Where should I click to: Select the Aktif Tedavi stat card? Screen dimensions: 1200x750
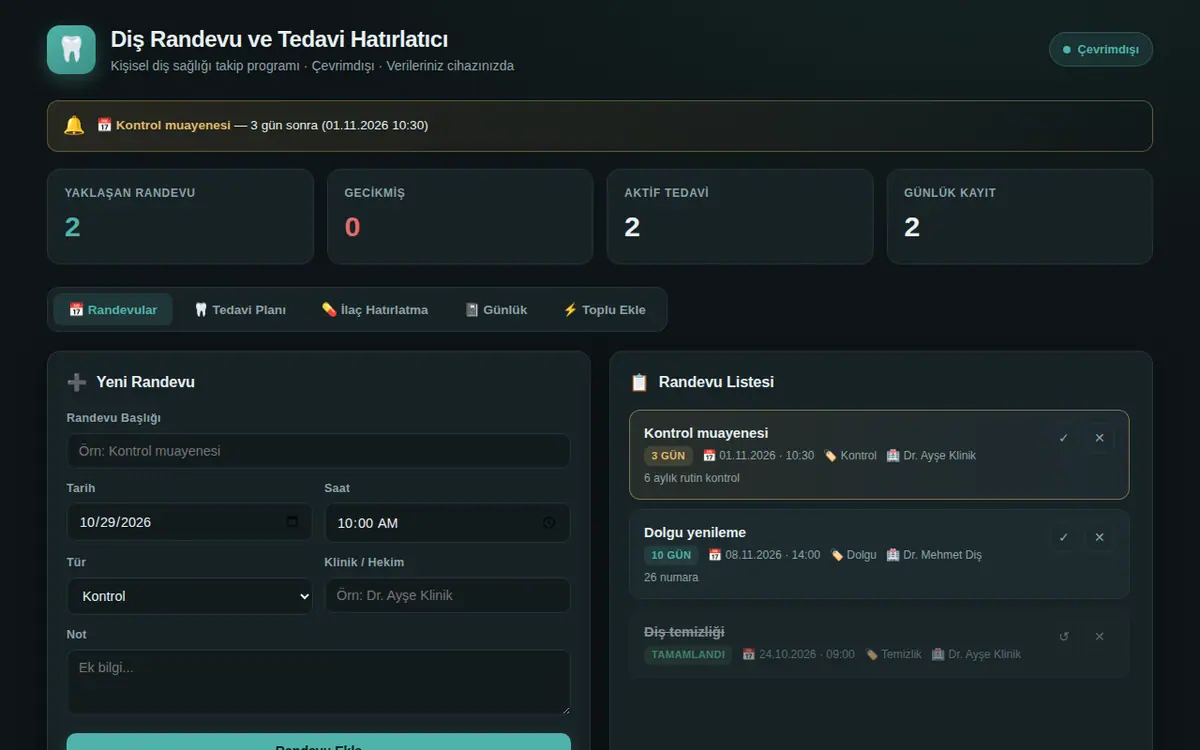pyautogui.click(x=740, y=217)
